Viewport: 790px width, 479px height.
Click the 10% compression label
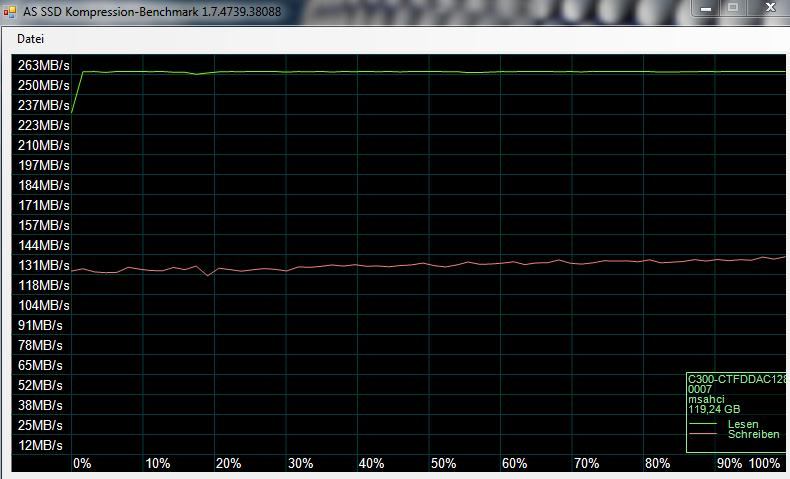point(158,463)
